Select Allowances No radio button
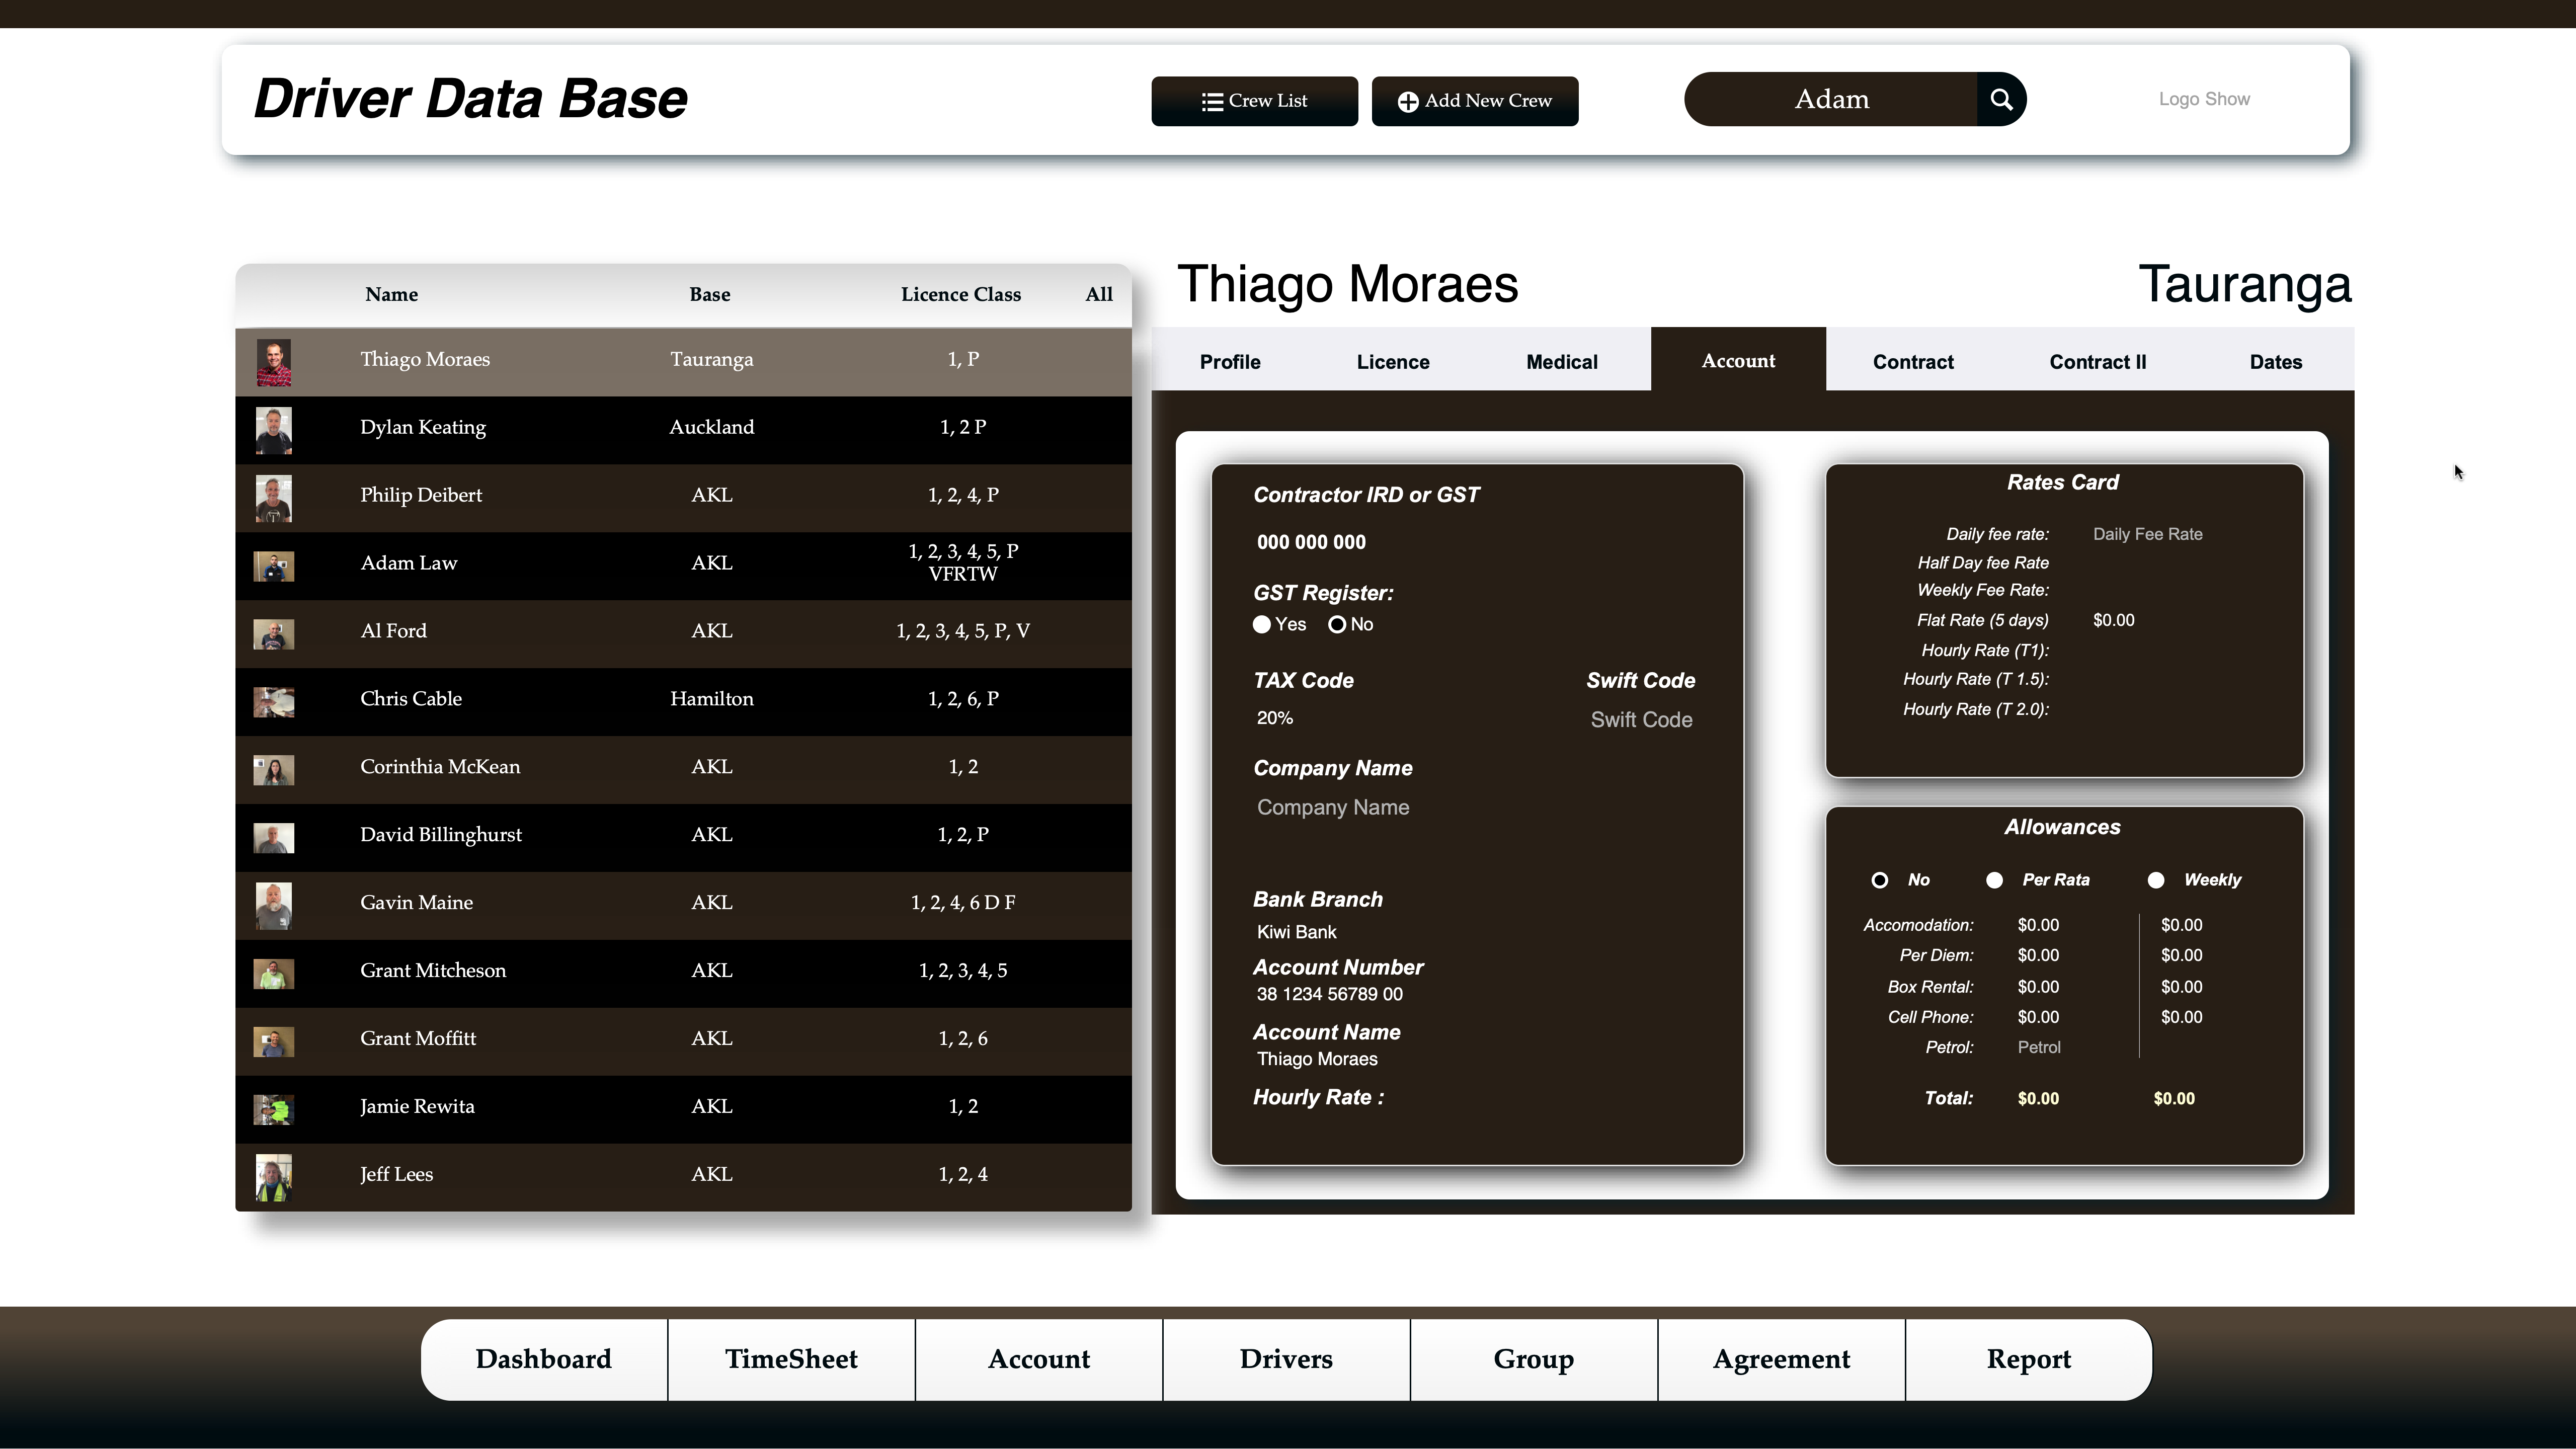 point(1880,880)
